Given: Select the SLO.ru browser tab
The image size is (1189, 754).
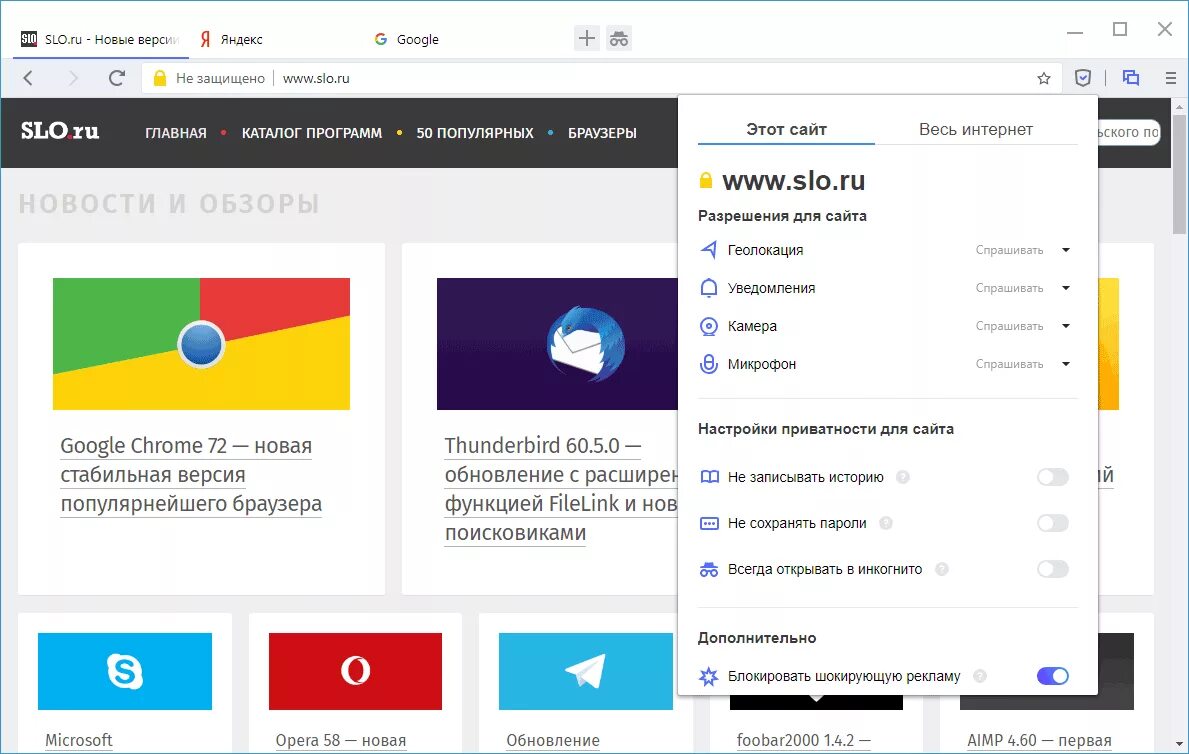Looking at the screenshot, I should [101, 39].
